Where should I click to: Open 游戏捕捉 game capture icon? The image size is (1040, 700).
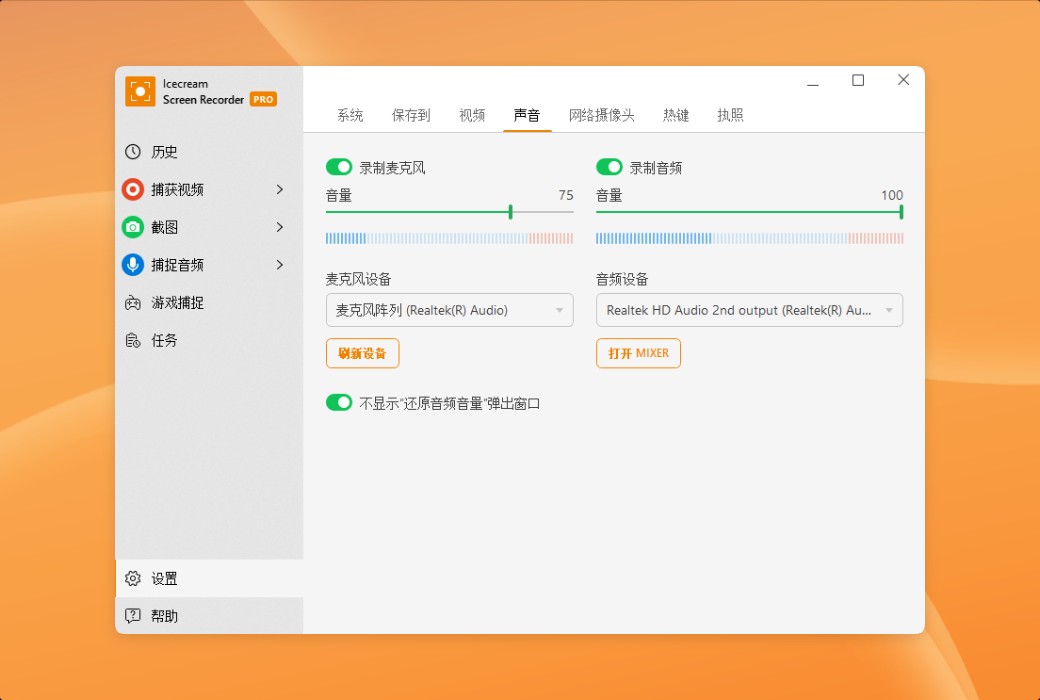click(x=133, y=302)
